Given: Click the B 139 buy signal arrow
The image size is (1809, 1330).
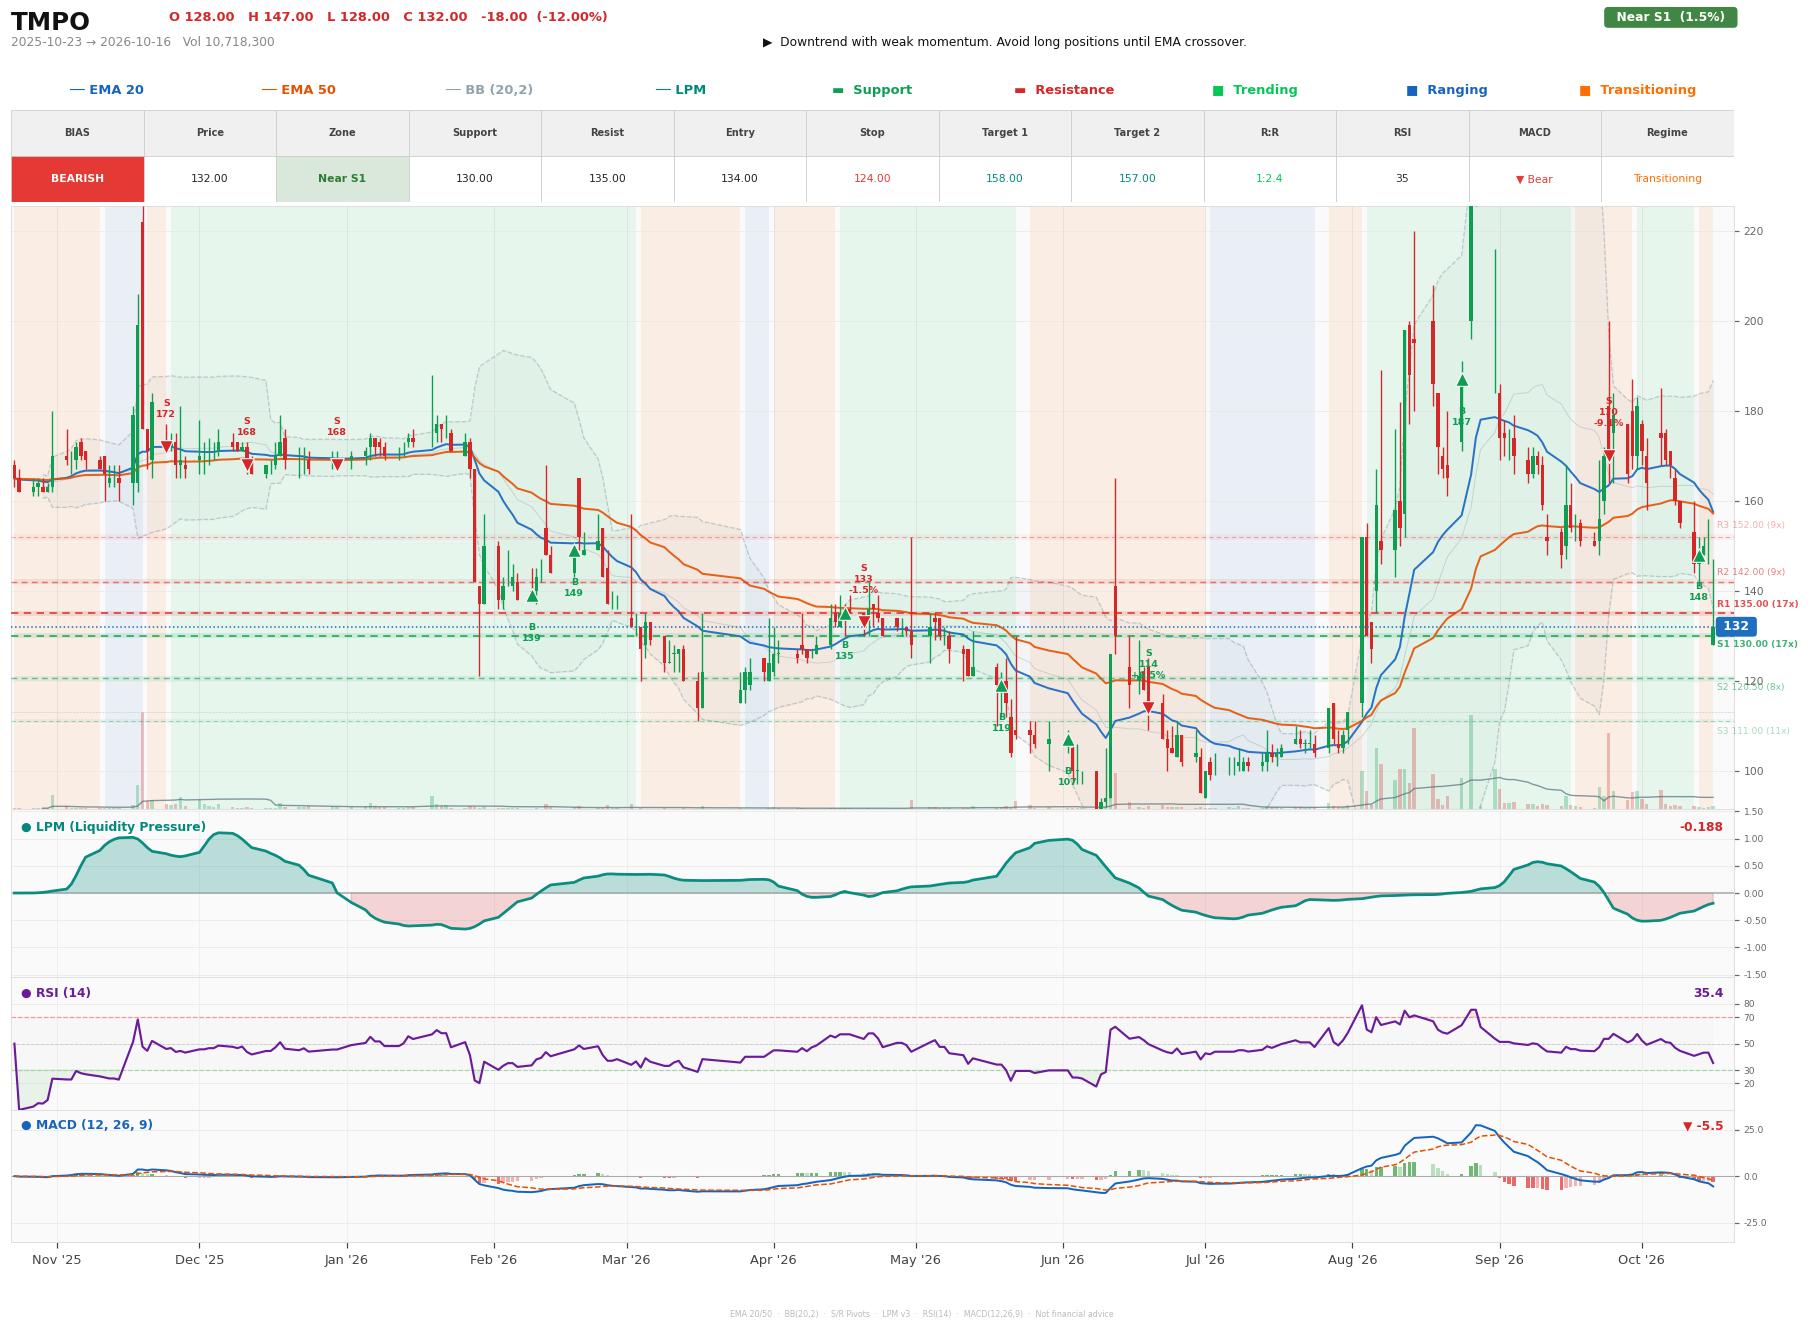Looking at the screenshot, I should 532,596.
